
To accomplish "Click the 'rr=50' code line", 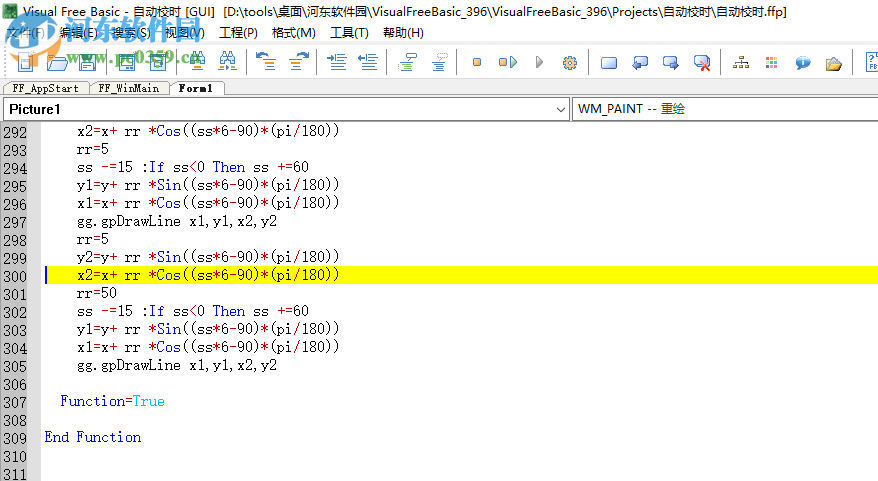I will click(97, 293).
